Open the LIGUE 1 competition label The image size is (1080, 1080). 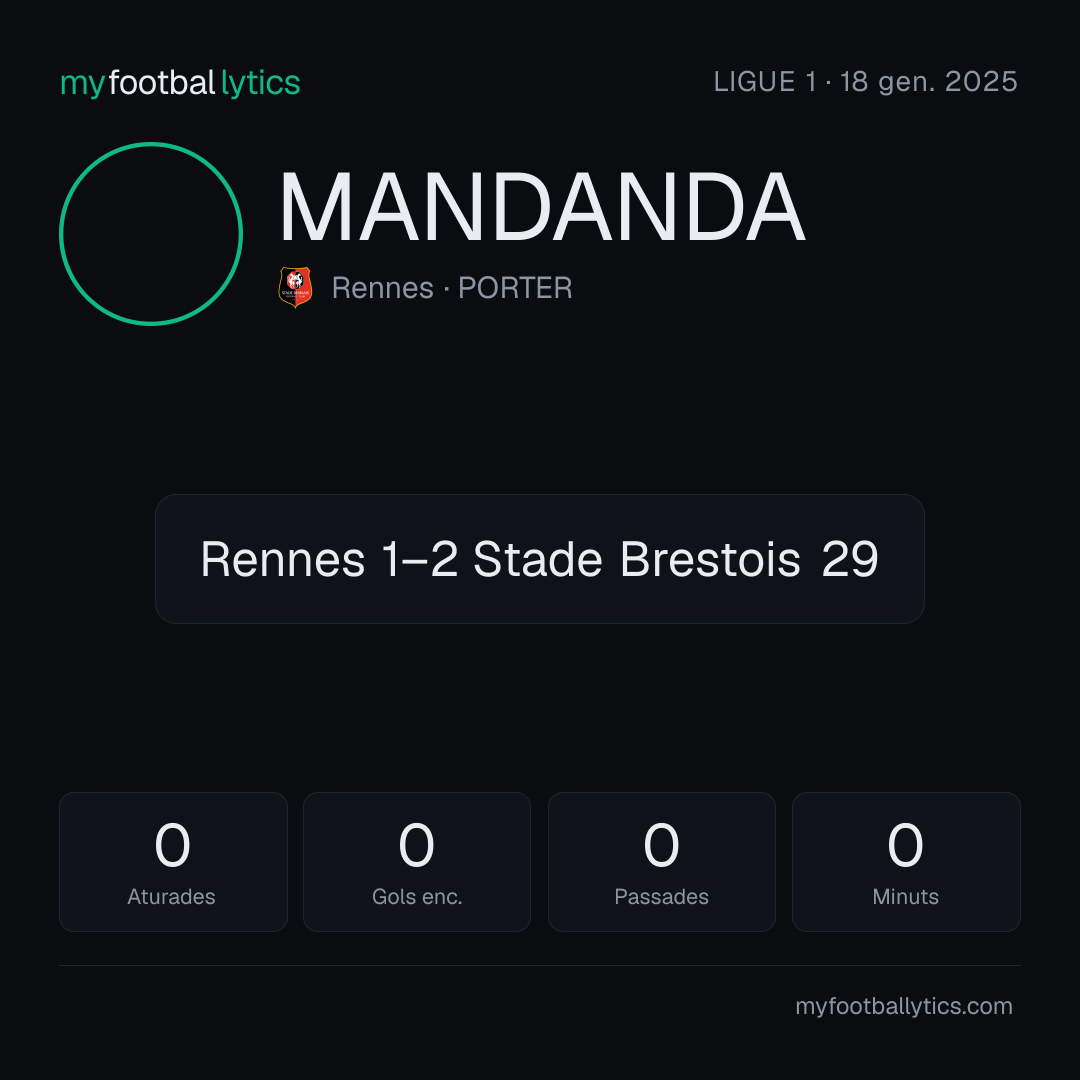click(x=765, y=82)
